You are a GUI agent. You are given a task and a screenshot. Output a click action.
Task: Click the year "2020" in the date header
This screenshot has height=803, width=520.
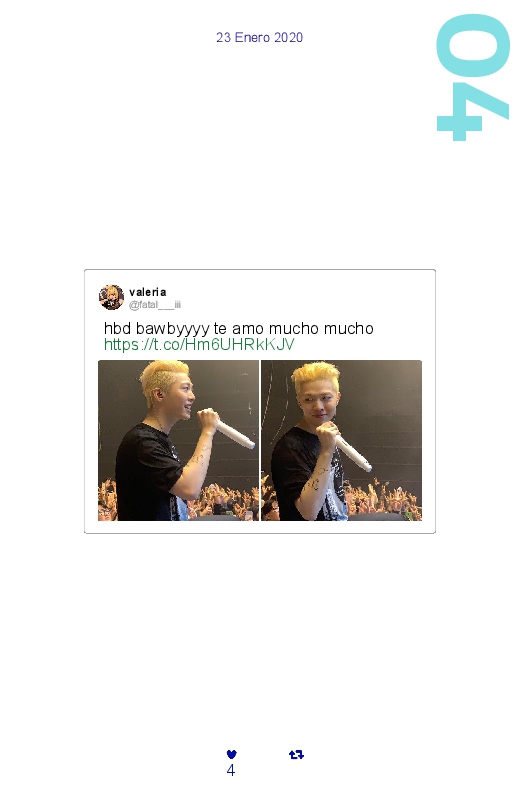288,37
